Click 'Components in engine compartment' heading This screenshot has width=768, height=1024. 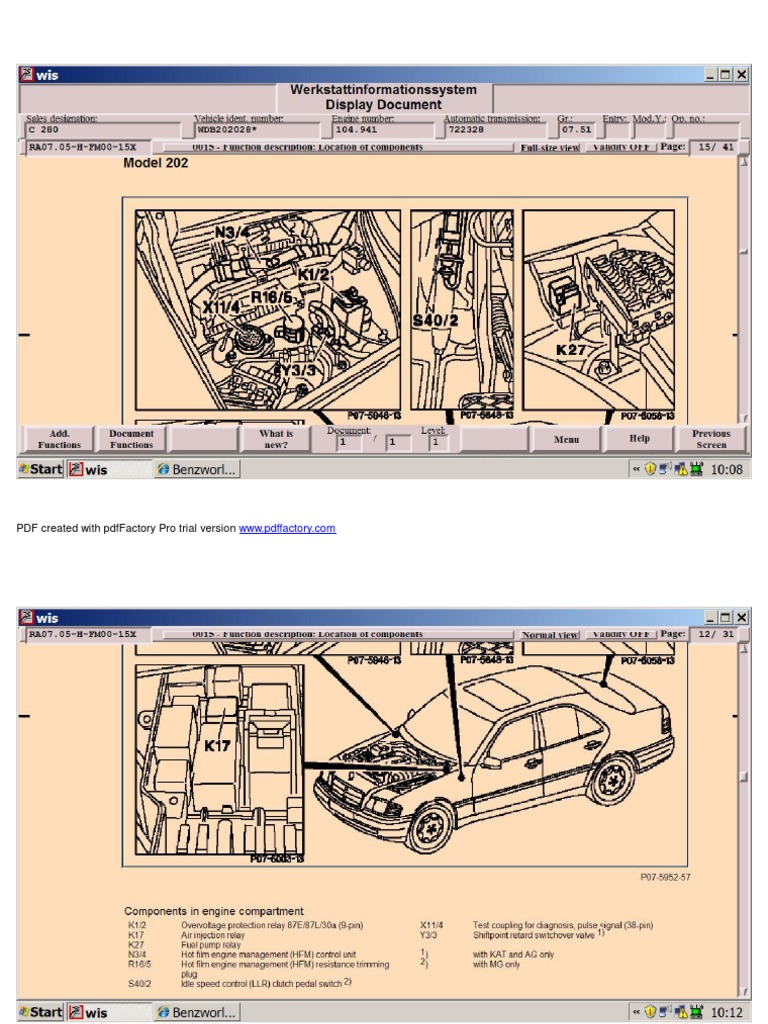click(x=214, y=911)
